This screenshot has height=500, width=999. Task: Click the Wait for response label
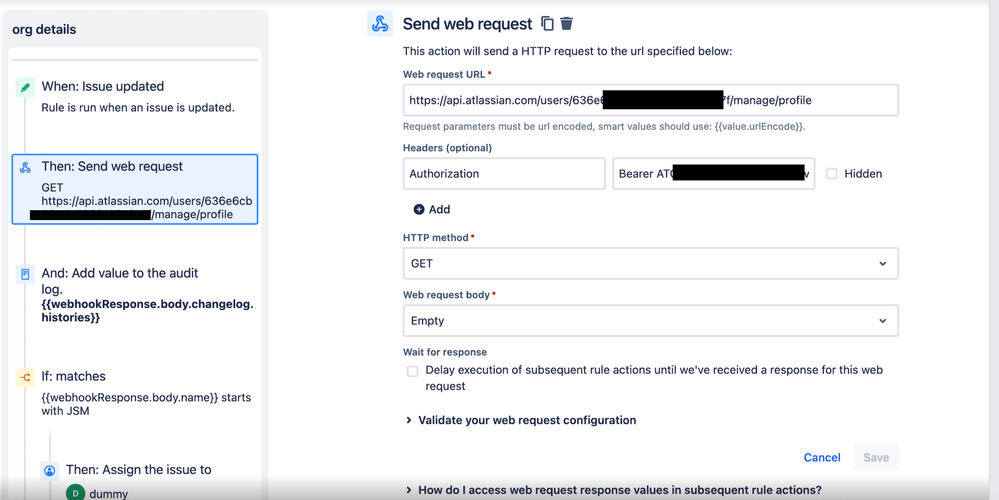coord(445,352)
